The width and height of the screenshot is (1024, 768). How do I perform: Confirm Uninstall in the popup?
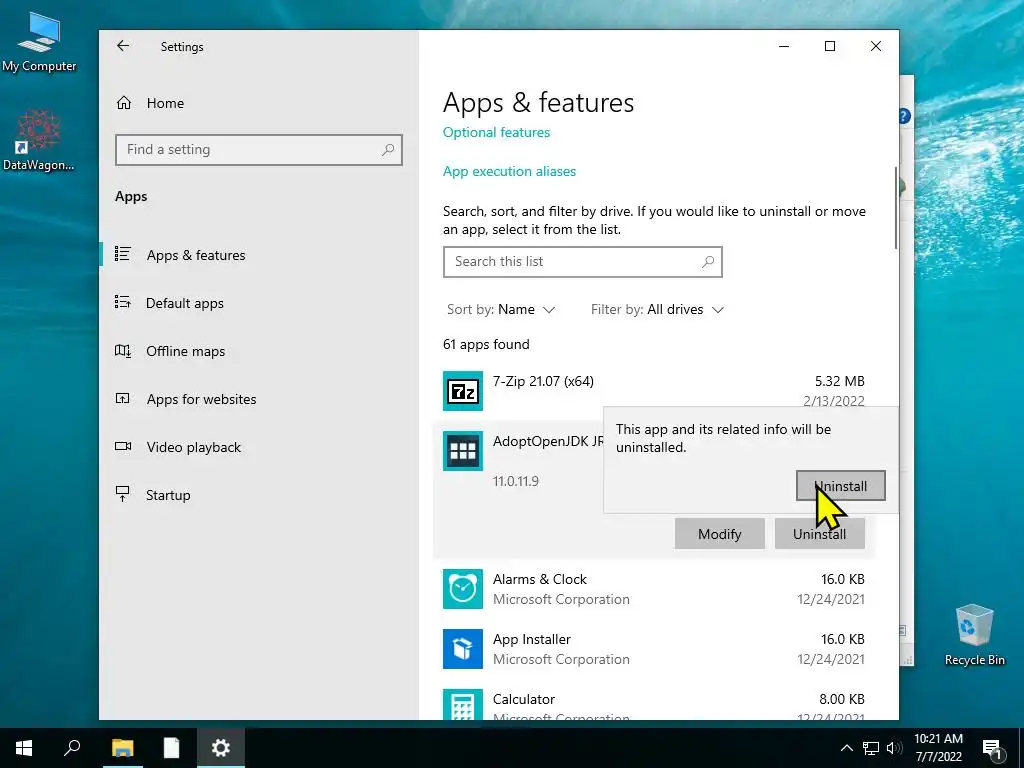coord(840,486)
